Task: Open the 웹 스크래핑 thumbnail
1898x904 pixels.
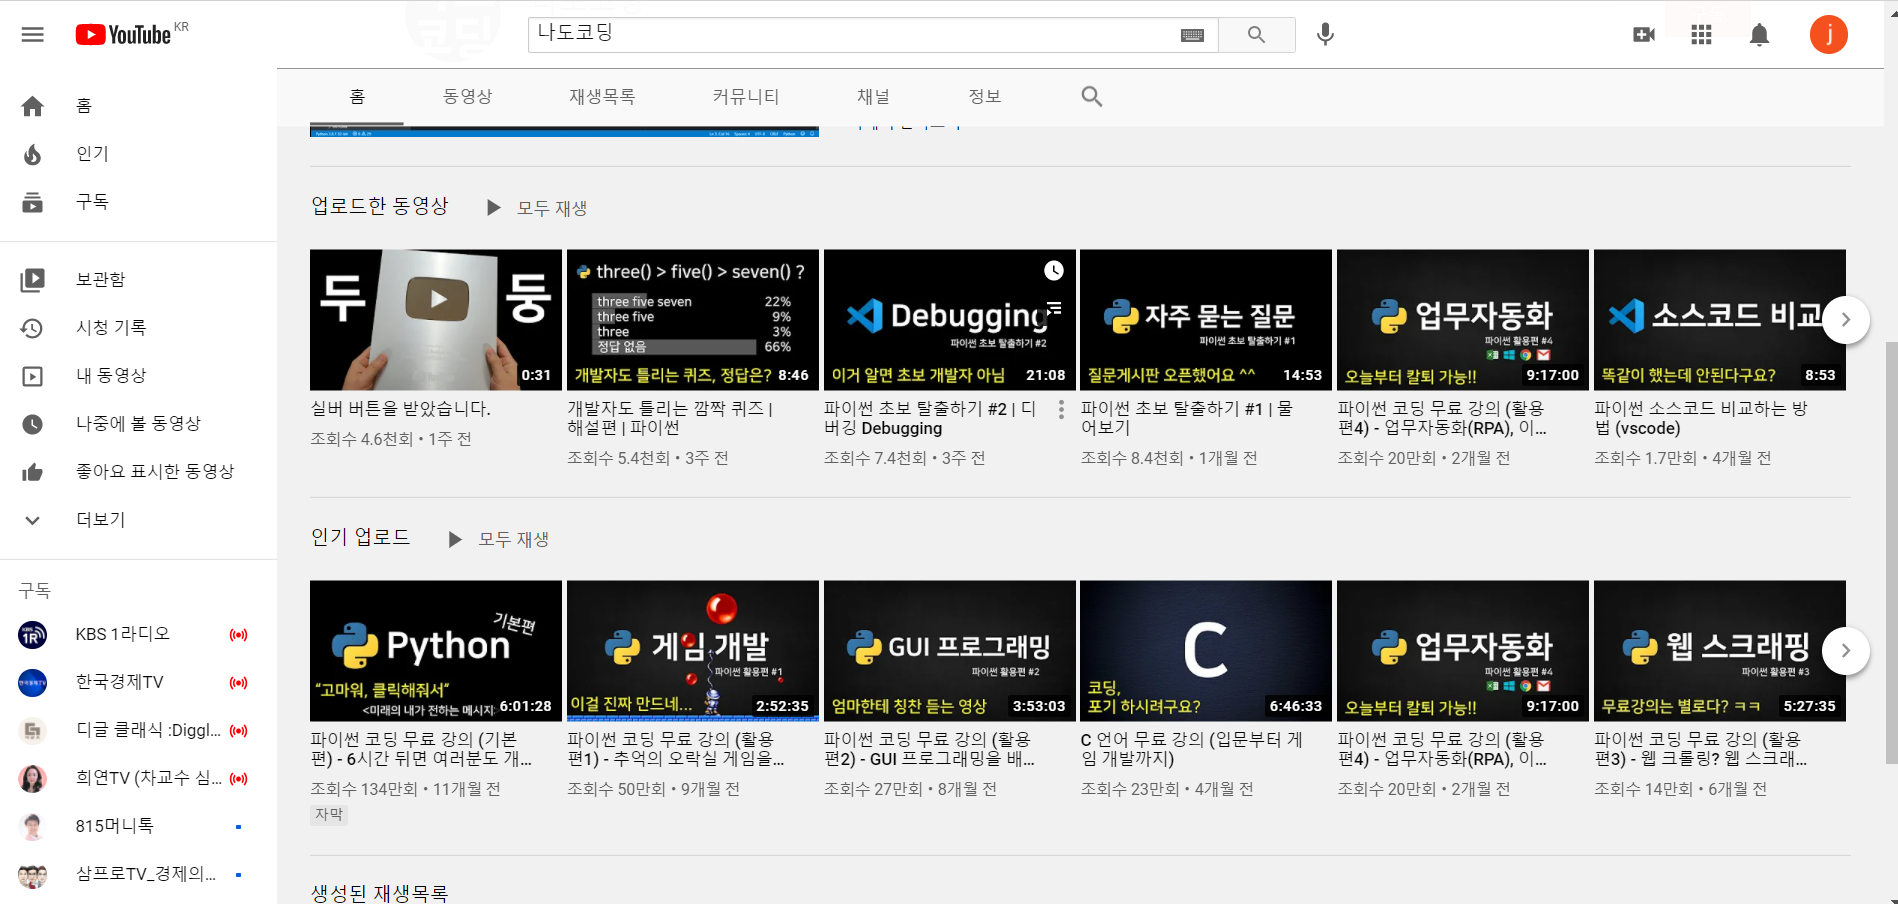Action: (1720, 651)
